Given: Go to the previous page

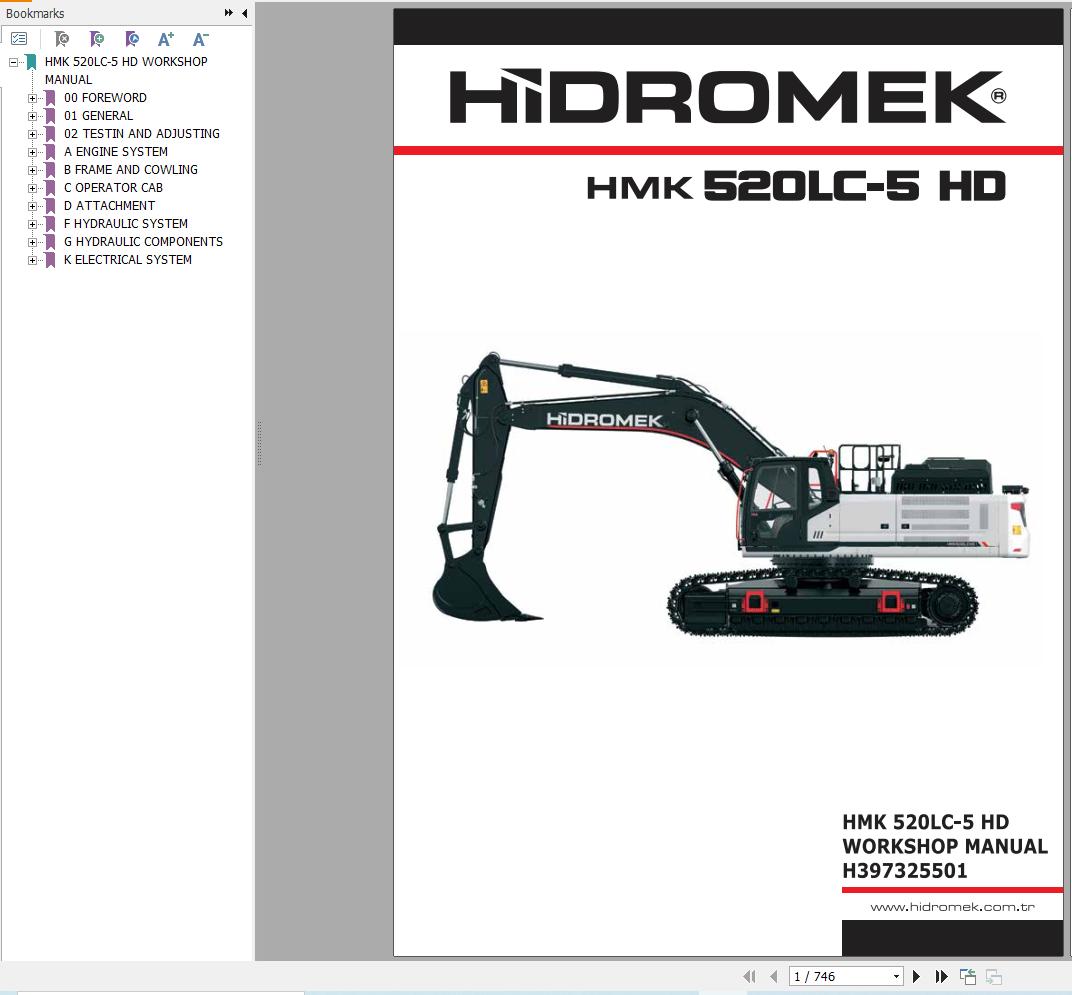Looking at the screenshot, I should pos(773,977).
